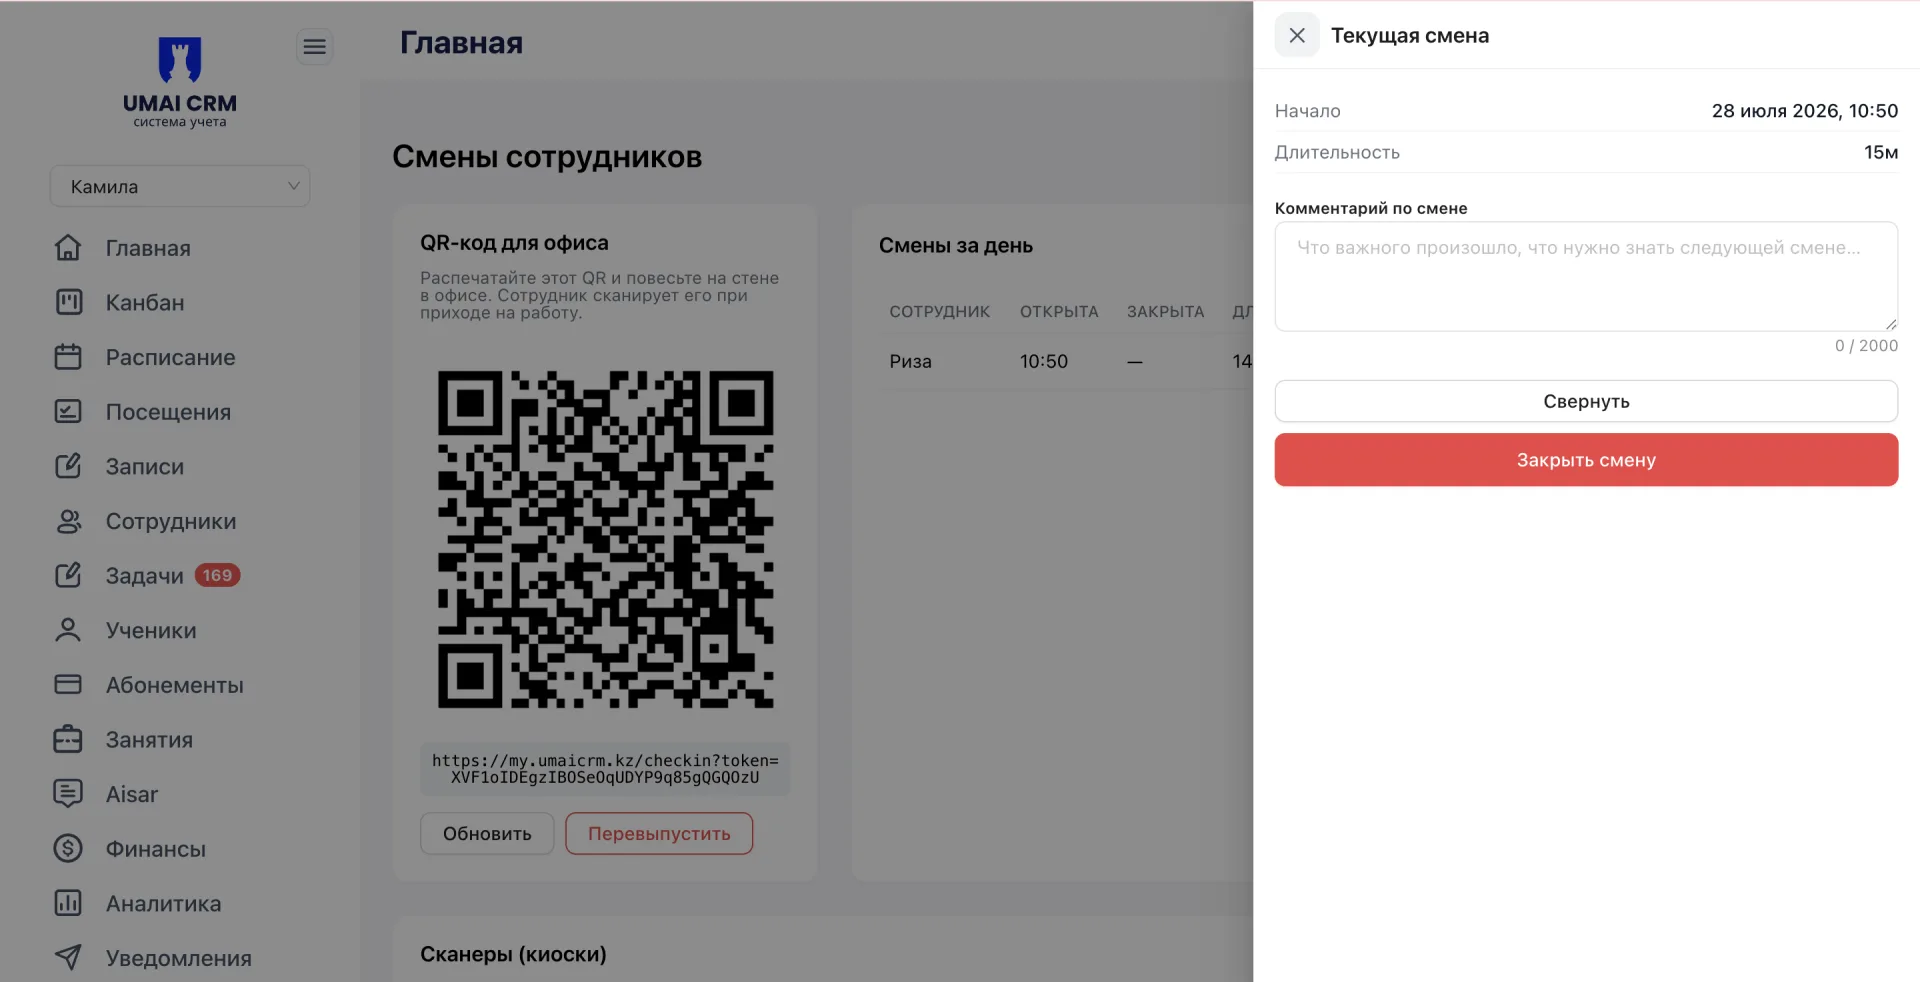The image size is (1920, 982).
Task: Collapse the panel with Свернуть
Action: [x=1586, y=401]
